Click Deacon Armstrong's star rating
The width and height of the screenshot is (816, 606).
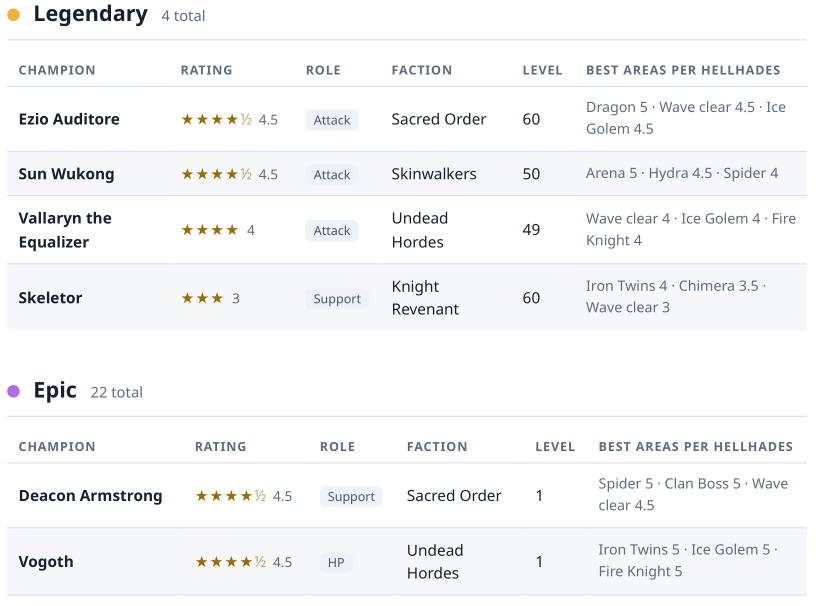244,496
